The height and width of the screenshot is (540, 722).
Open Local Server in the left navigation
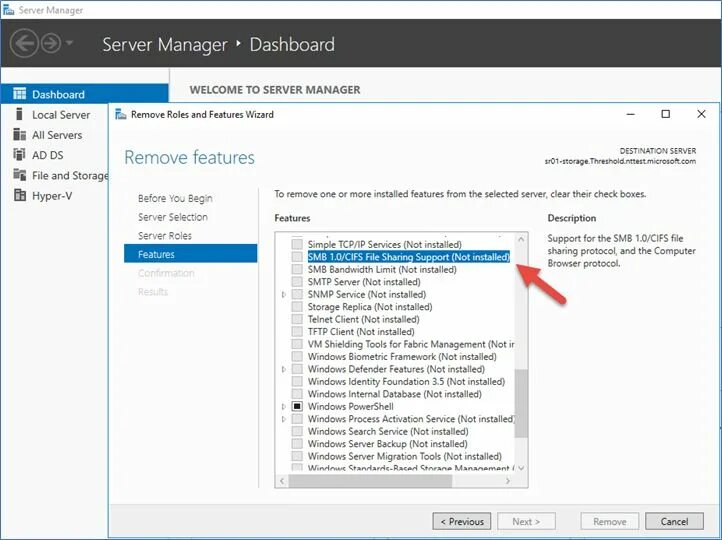61,115
